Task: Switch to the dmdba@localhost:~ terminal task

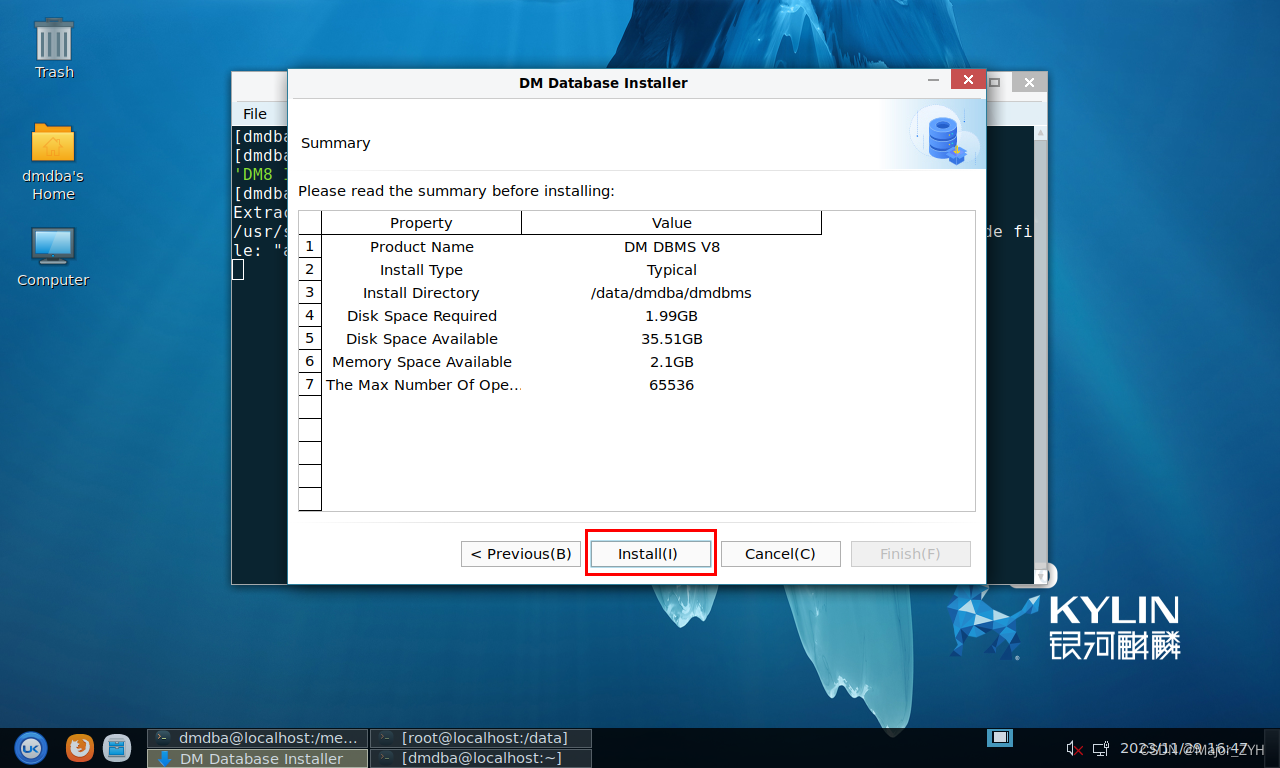Action: (x=481, y=759)
